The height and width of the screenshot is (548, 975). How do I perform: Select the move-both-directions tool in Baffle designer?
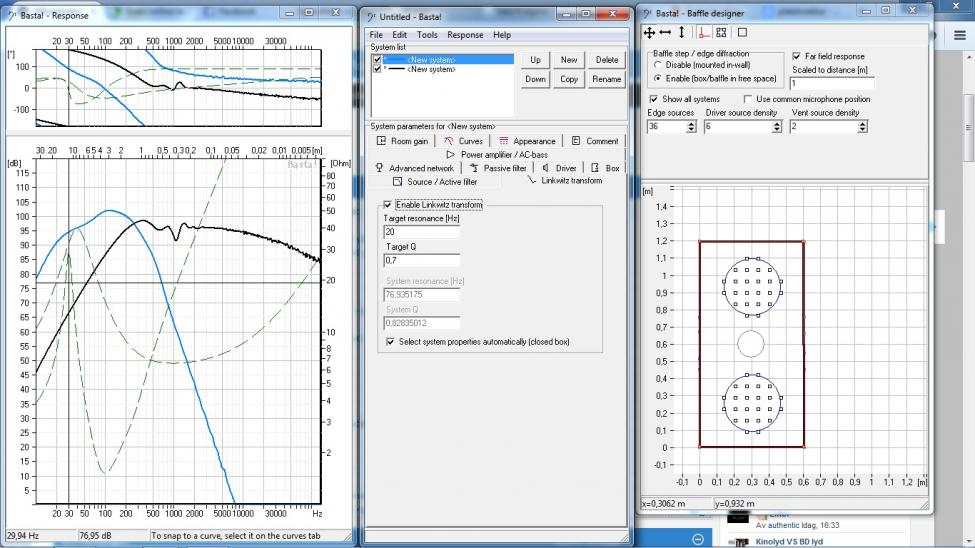coord(649,32)
